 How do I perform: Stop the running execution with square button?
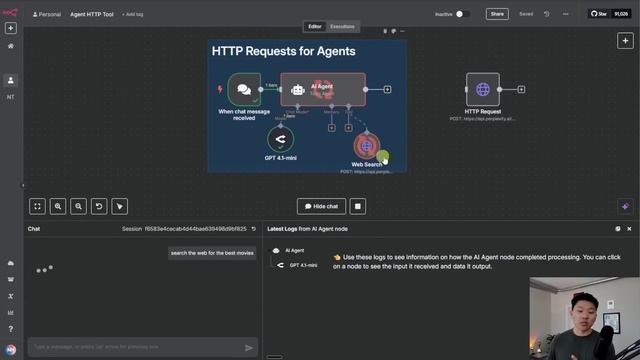pyautogui.click(x=358, y=207)
